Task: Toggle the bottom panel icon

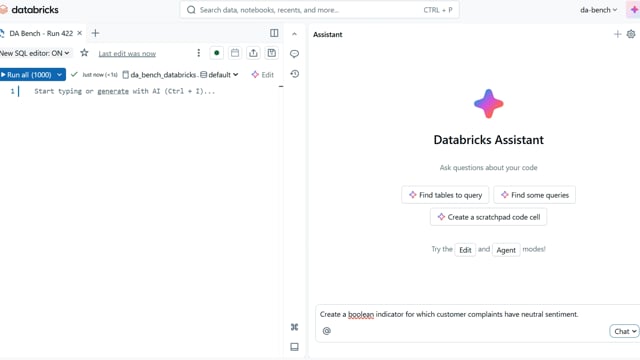Action: tap(294, 347)
